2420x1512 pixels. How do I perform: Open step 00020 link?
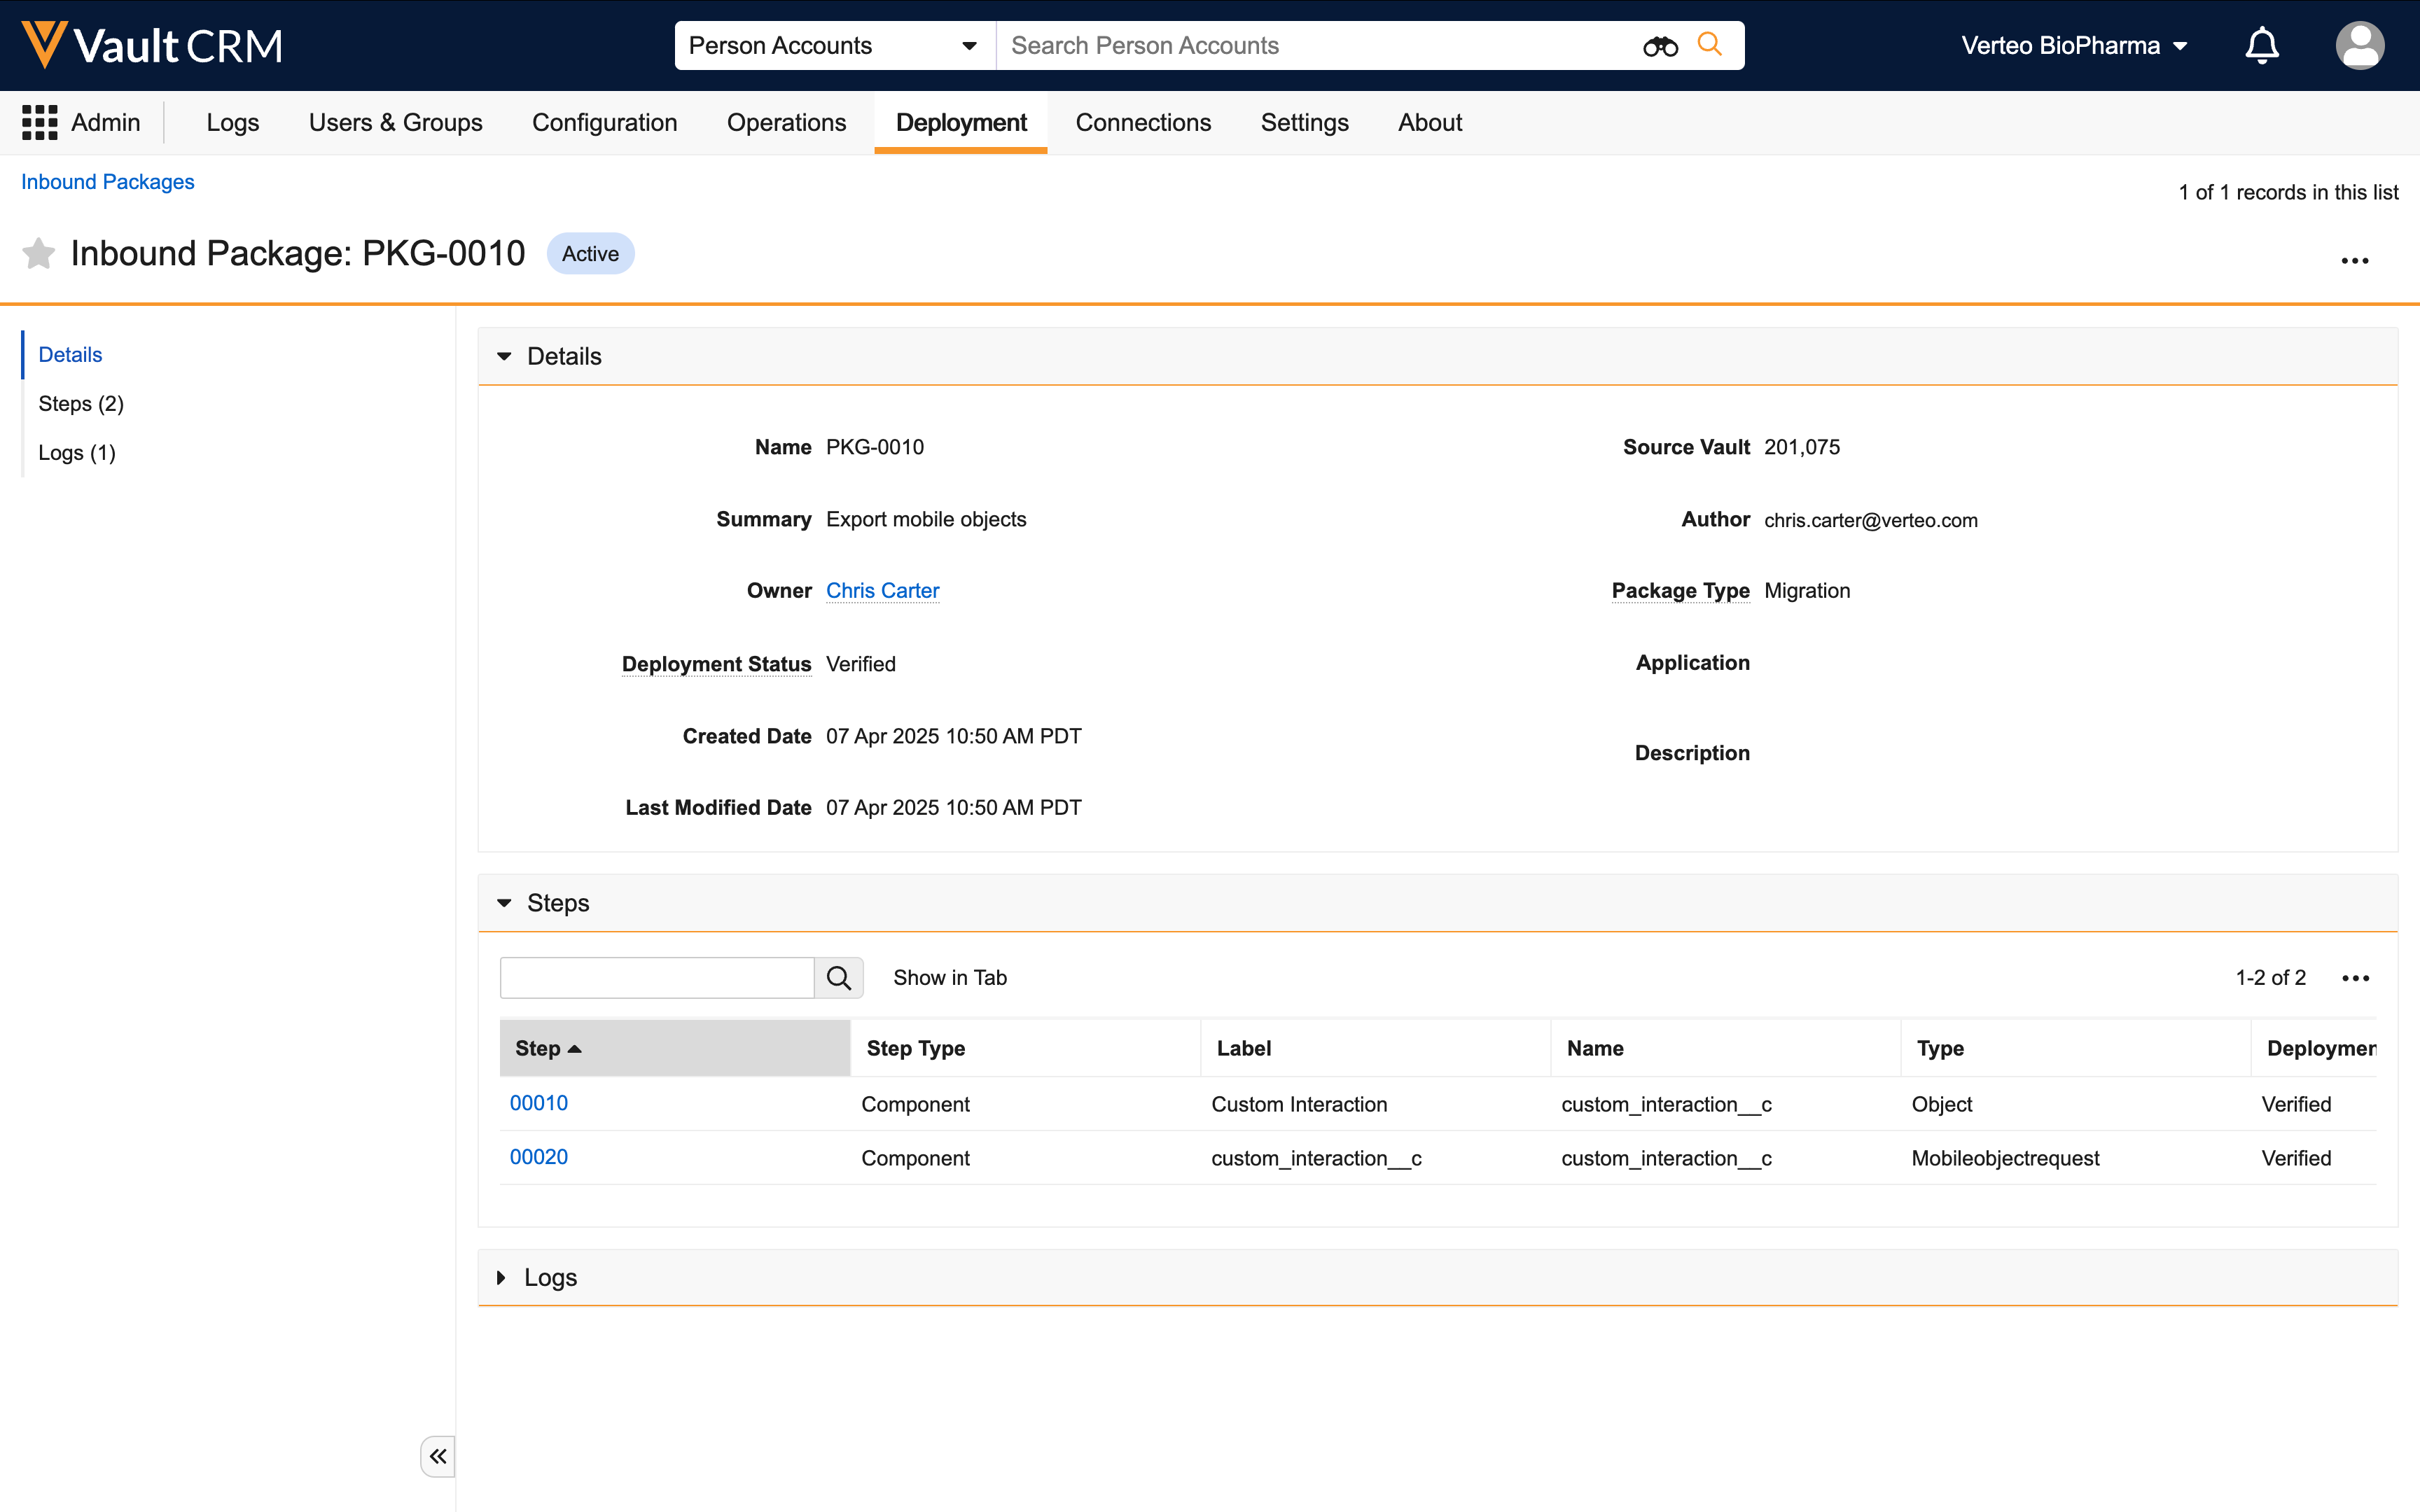click(538, 1157)
